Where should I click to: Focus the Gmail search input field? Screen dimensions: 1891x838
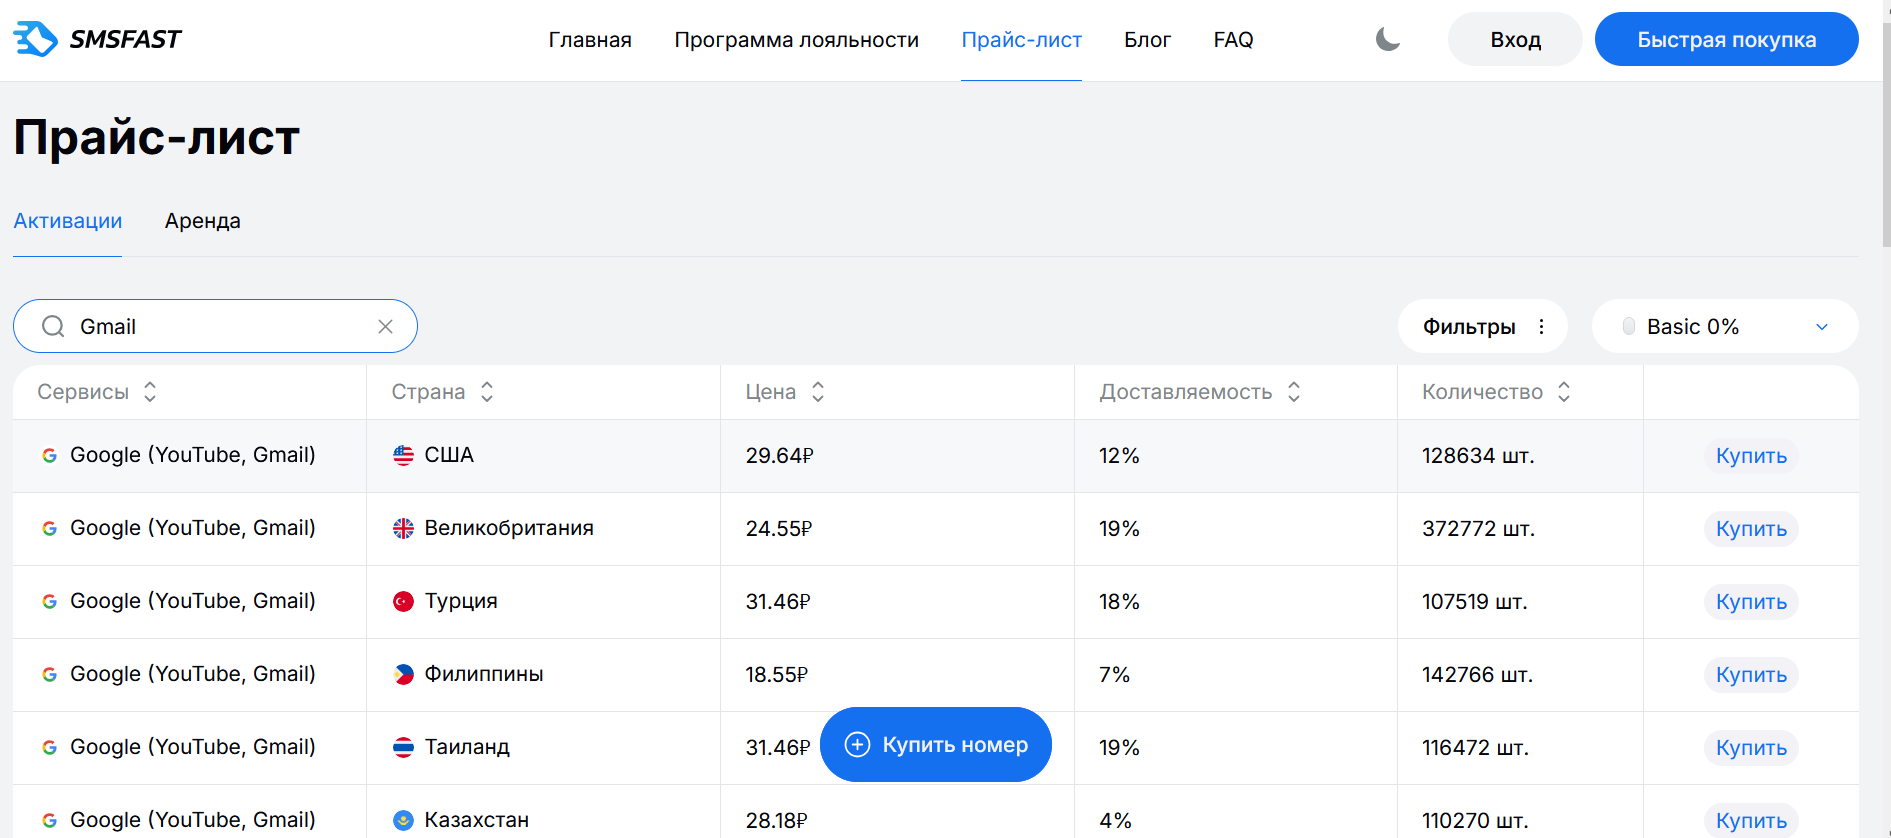pos(215,327)
